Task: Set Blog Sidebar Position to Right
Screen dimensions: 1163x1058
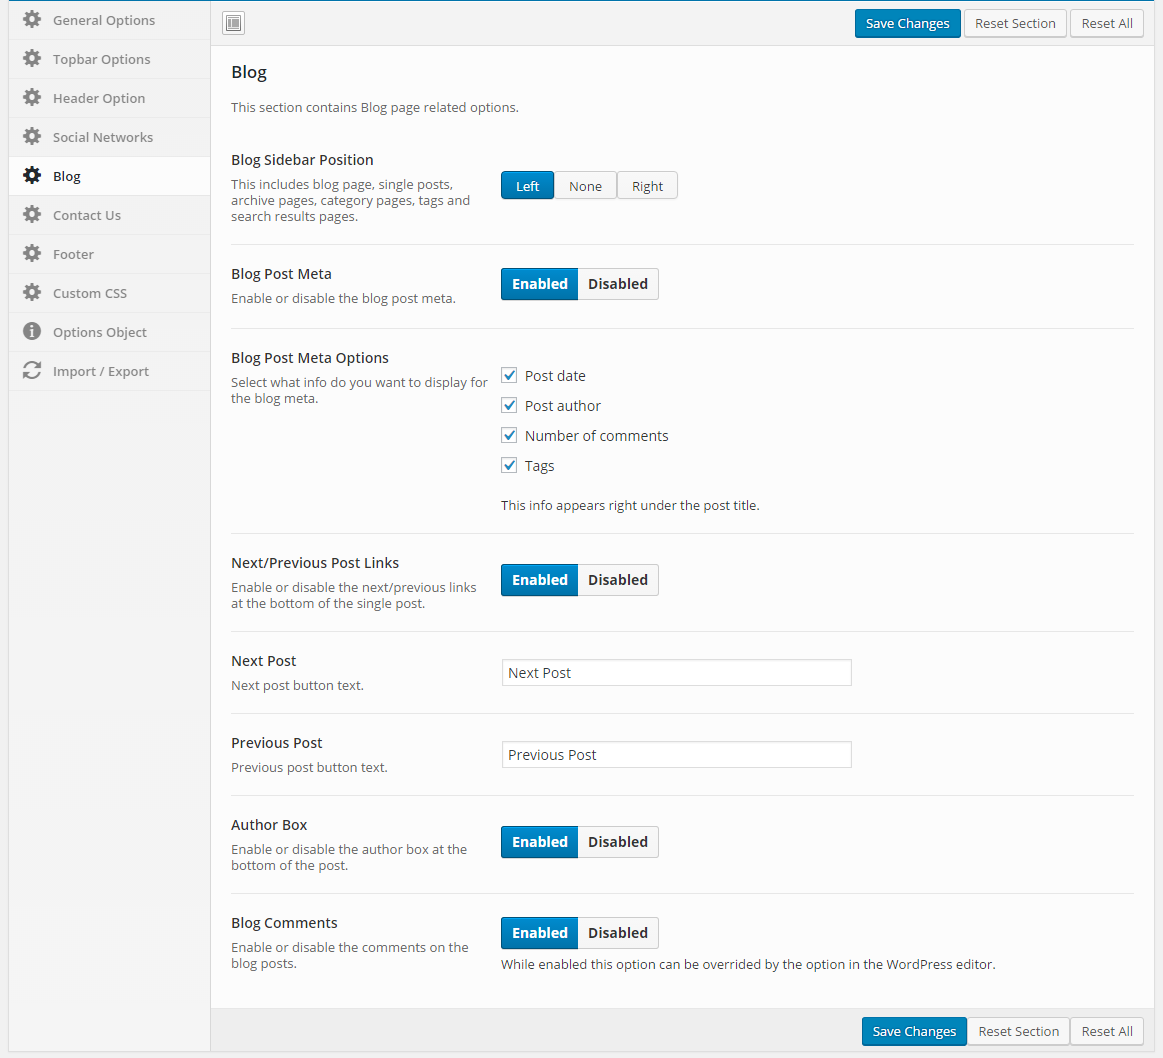Action: coord(647,186)
